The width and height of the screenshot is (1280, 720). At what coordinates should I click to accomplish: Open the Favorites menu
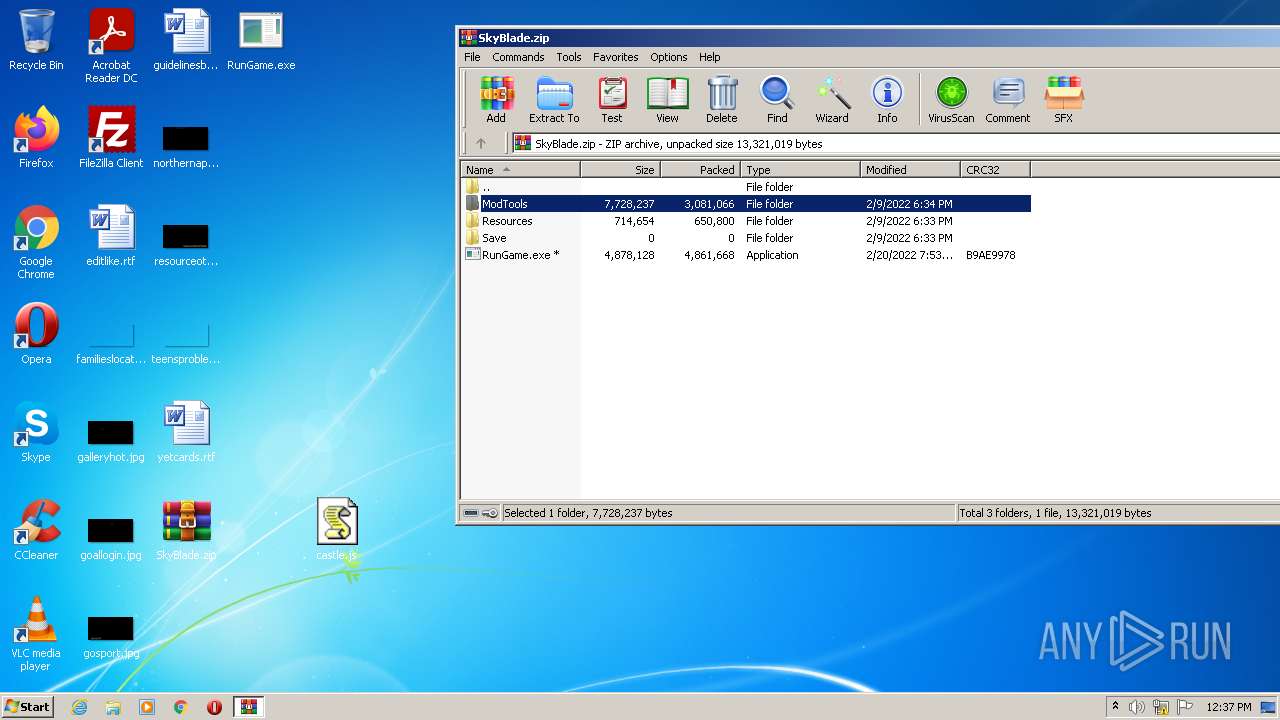click(615, 57)
